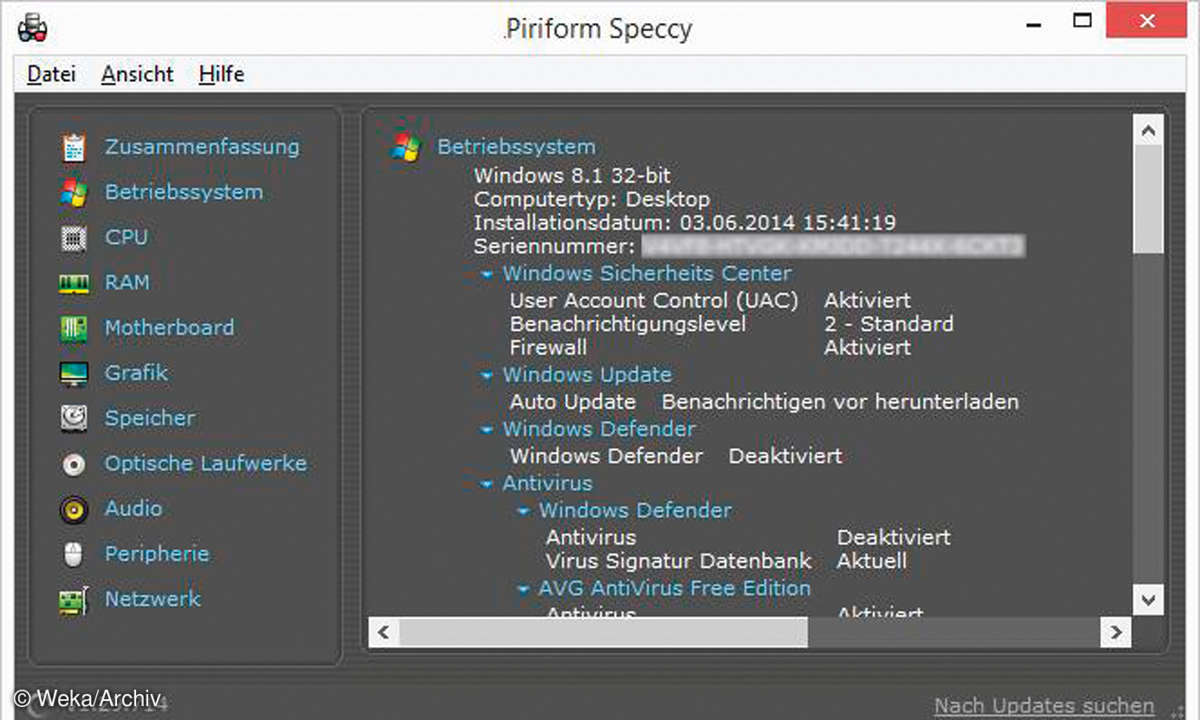Click the Grafik monitor icon

[x=74, y=374]
